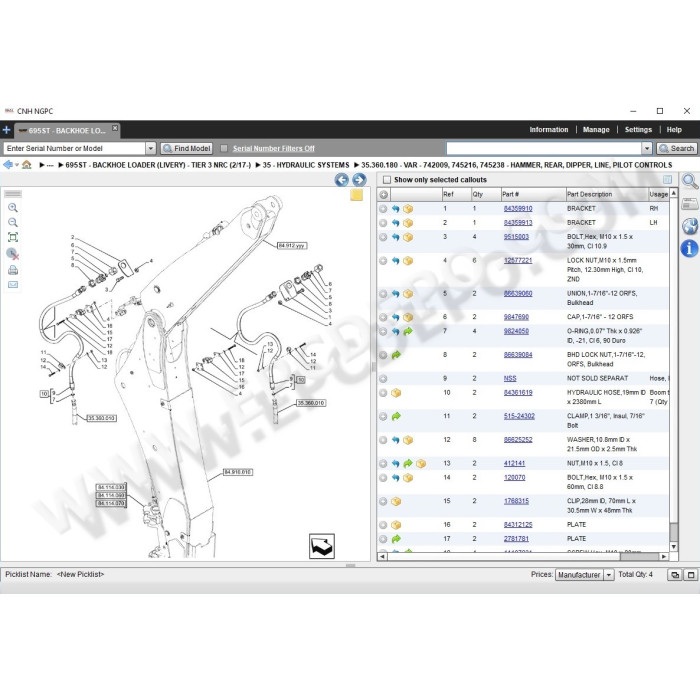Go to previous diagram with blue arrow
This screenshot has height=700, width=700.
point(342,180)
